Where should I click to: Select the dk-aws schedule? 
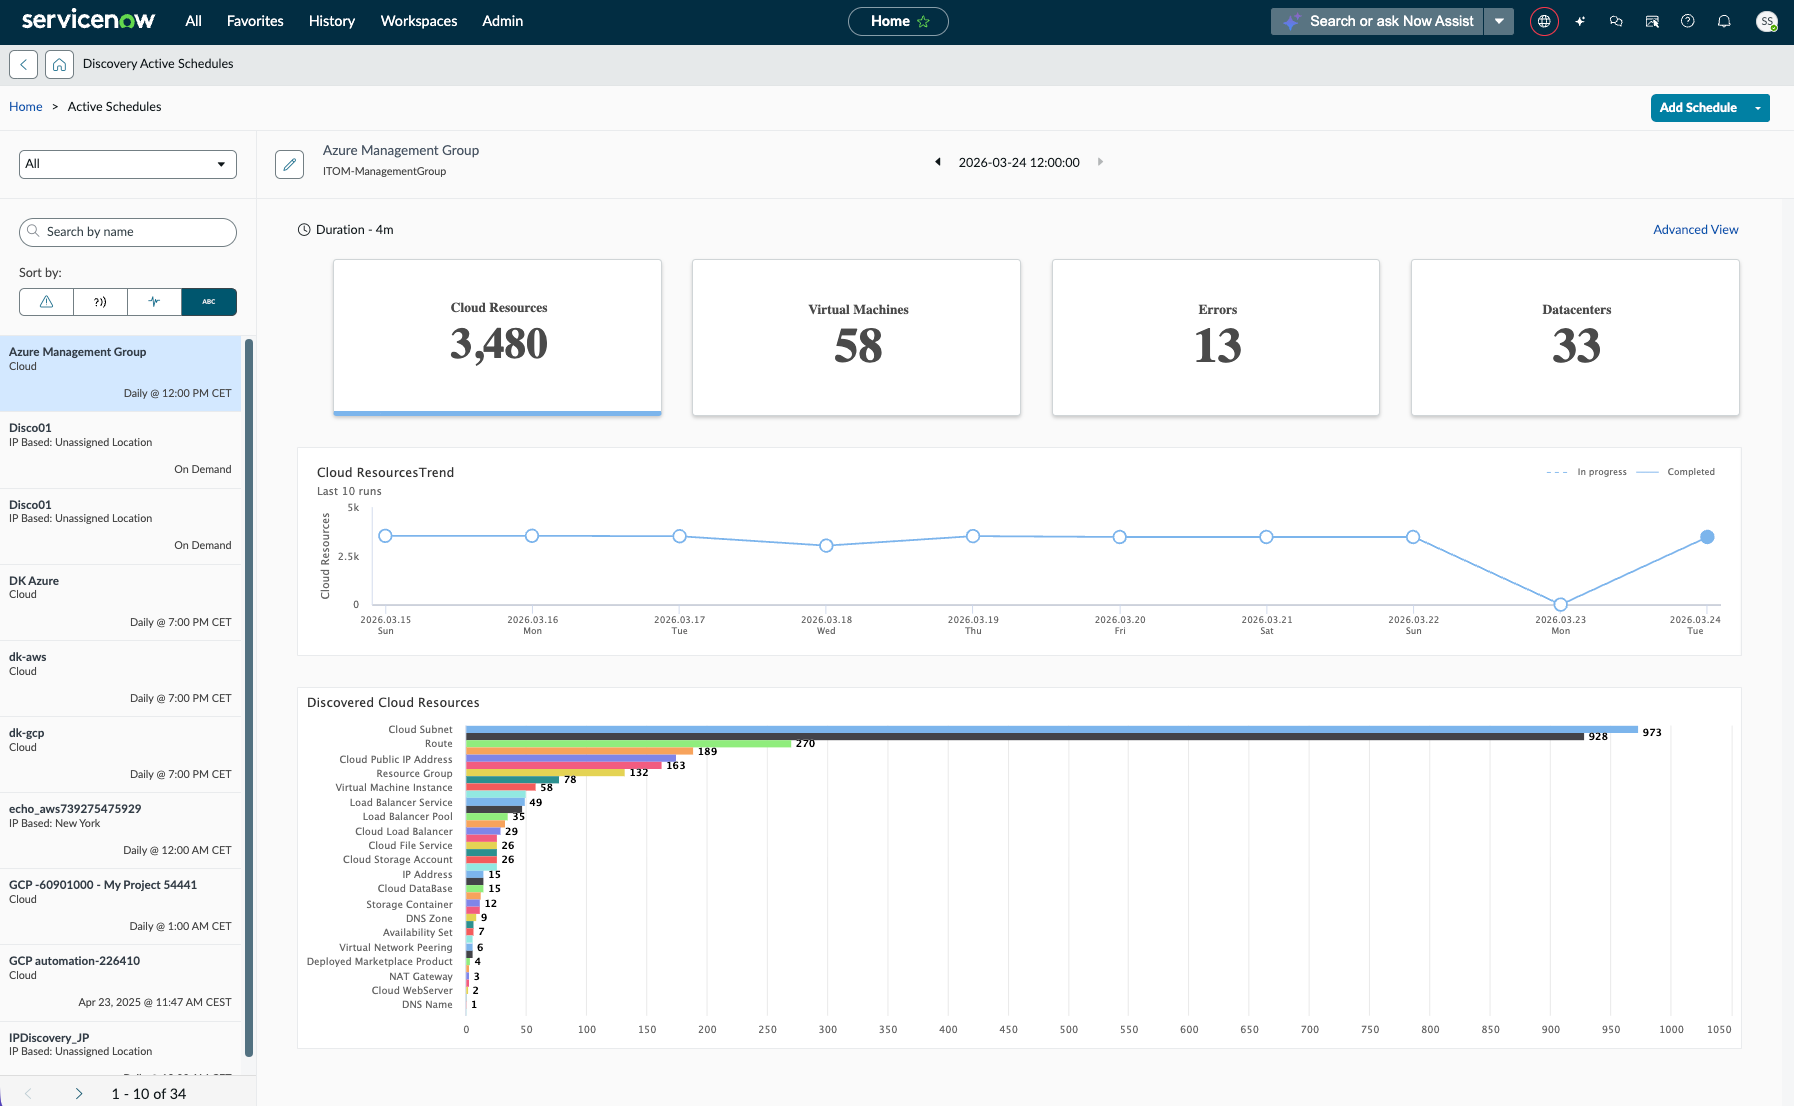[x=121, y=678]
